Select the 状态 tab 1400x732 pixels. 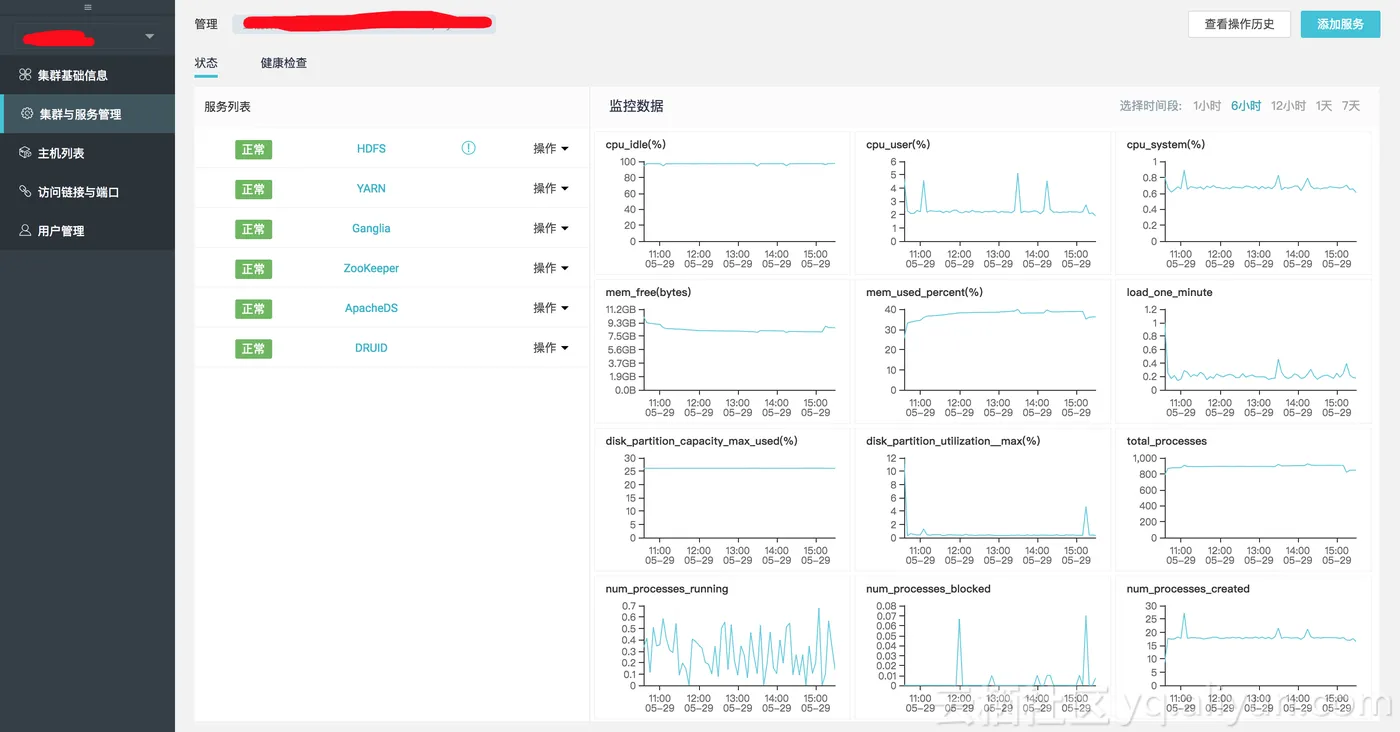206,63
